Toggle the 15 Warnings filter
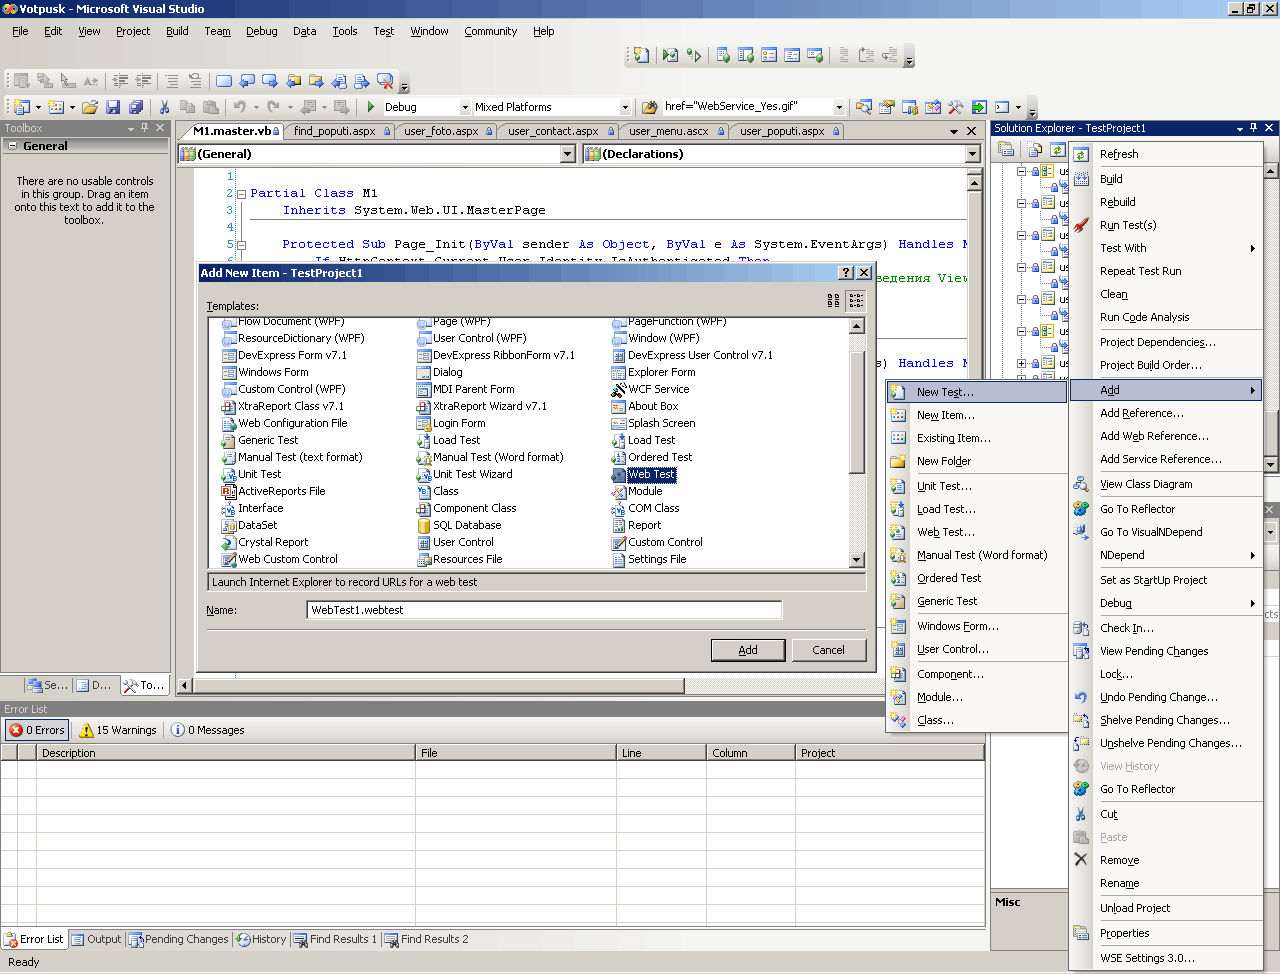Image resolution: width=1280 pixels, height=974 pixels. 118,730
